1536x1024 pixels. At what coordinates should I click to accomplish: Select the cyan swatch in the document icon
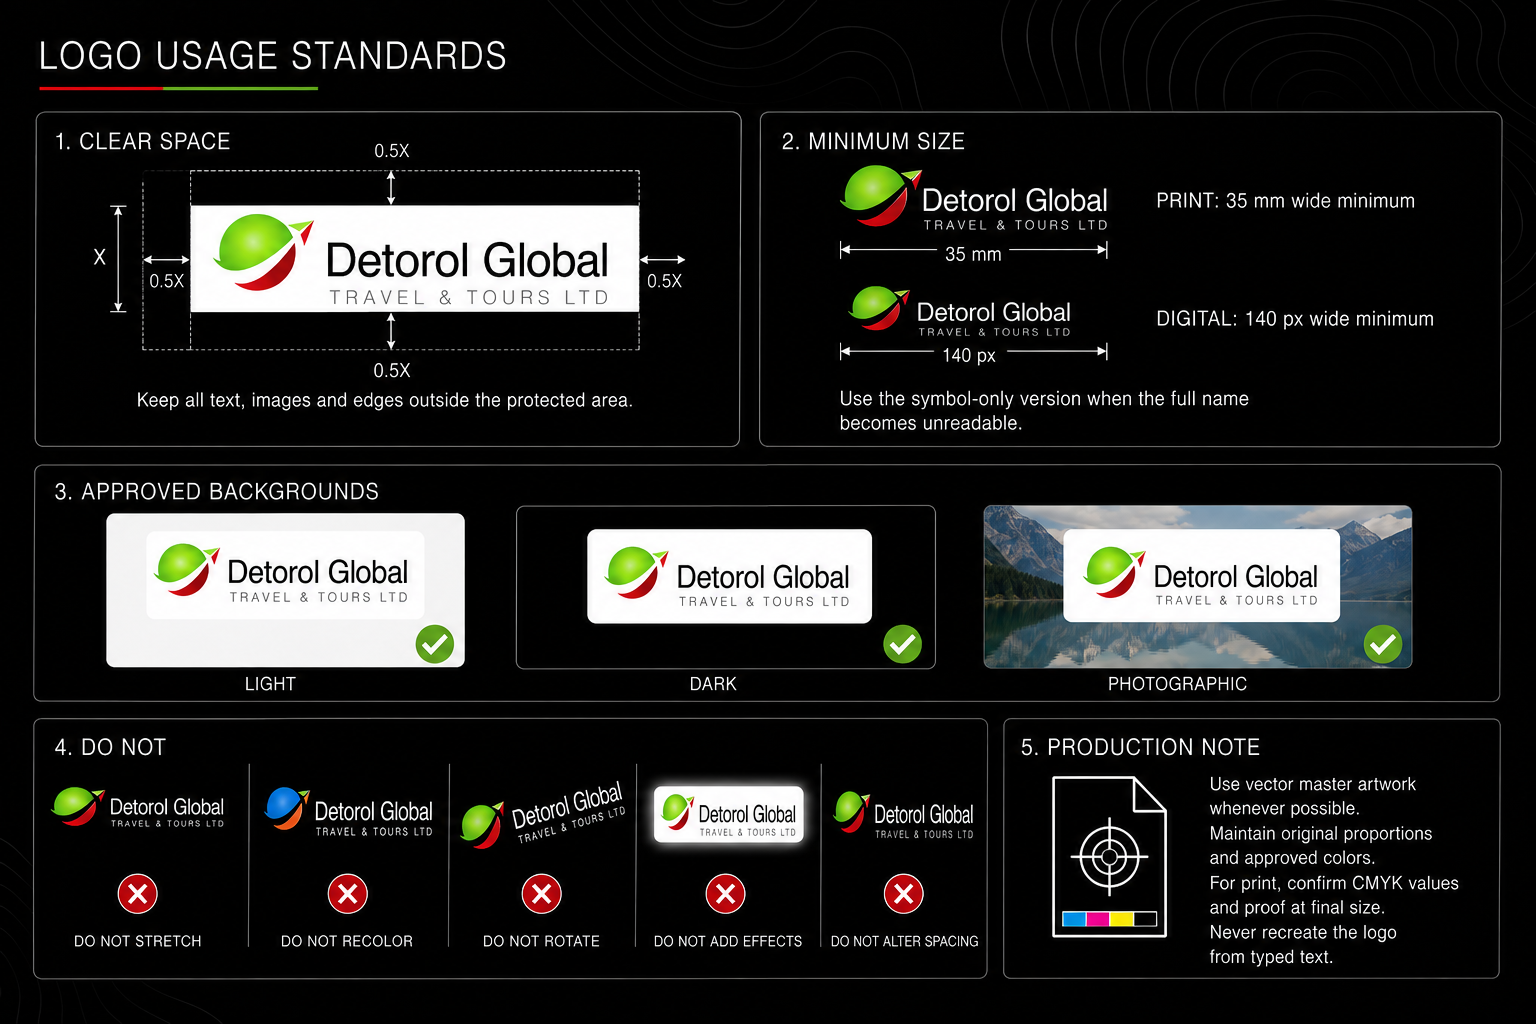point(1074,919)
